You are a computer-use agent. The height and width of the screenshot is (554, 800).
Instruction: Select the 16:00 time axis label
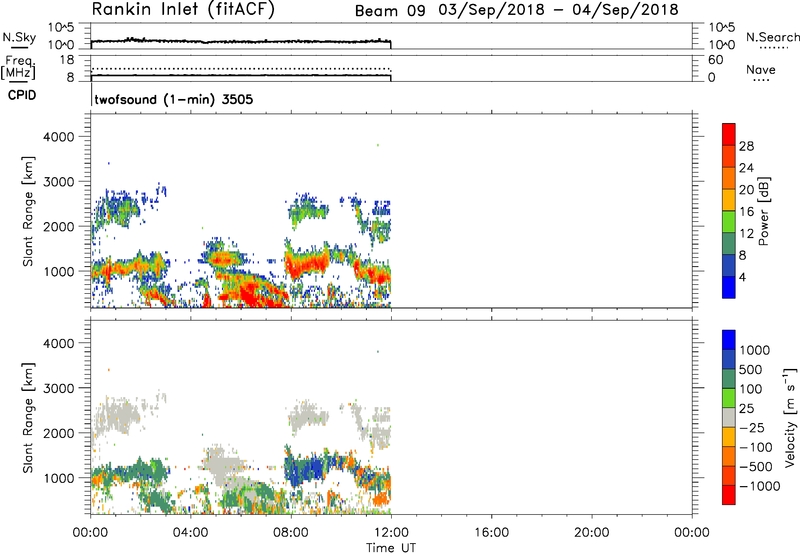(x=491, y=533)
